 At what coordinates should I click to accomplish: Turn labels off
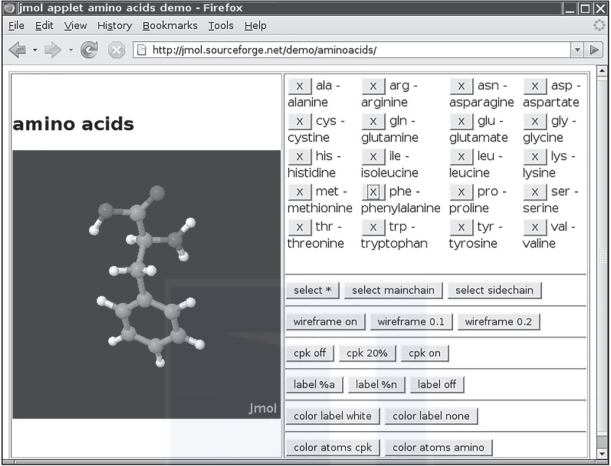(x=437, y=385)
